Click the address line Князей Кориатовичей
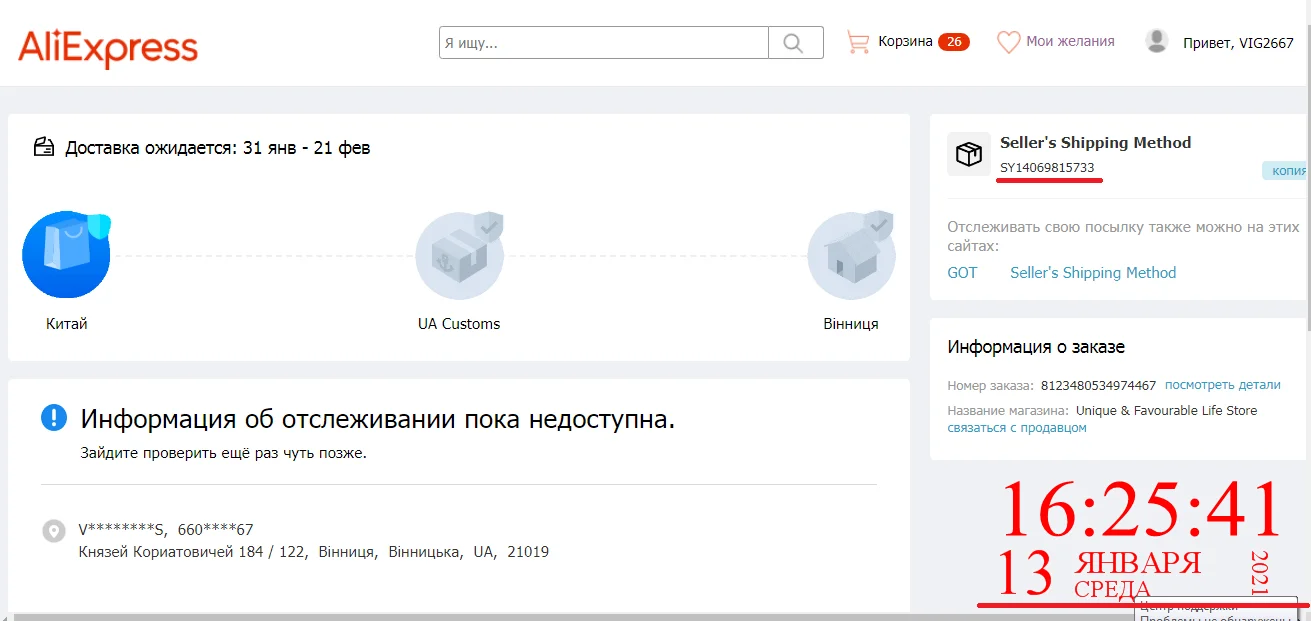Image resolution: width=1311 pixels, height=621 pixels. (314, 552)
